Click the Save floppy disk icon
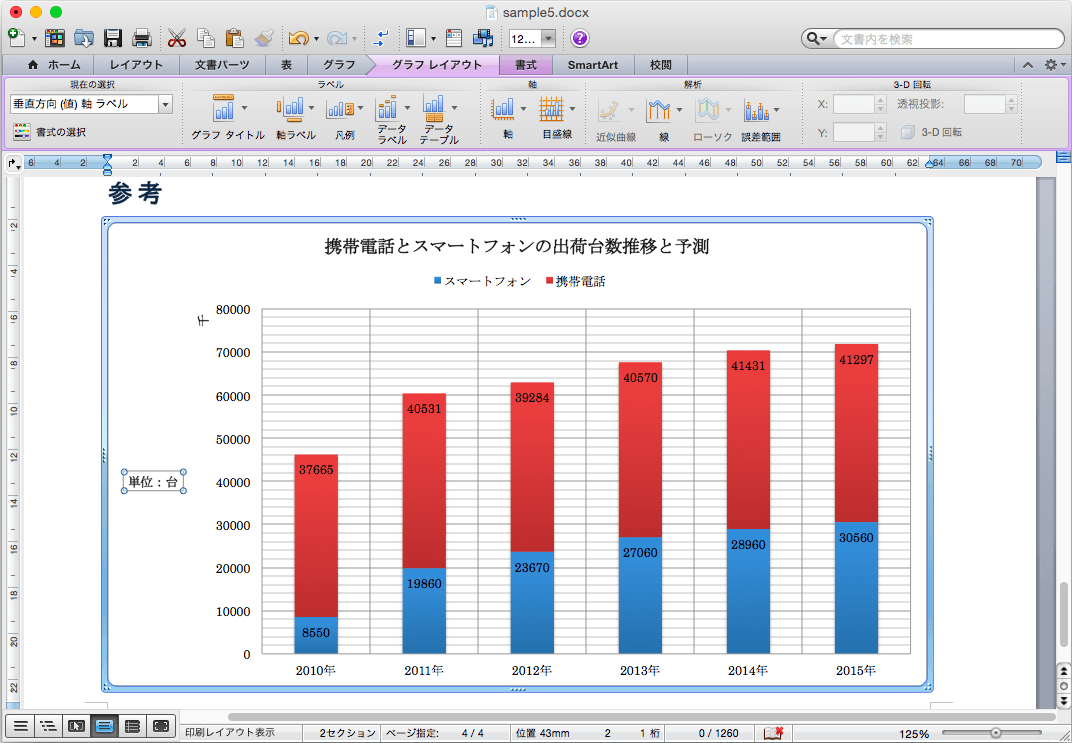The width and height of the screenshot is (1072, 743). tap(113, 39)
